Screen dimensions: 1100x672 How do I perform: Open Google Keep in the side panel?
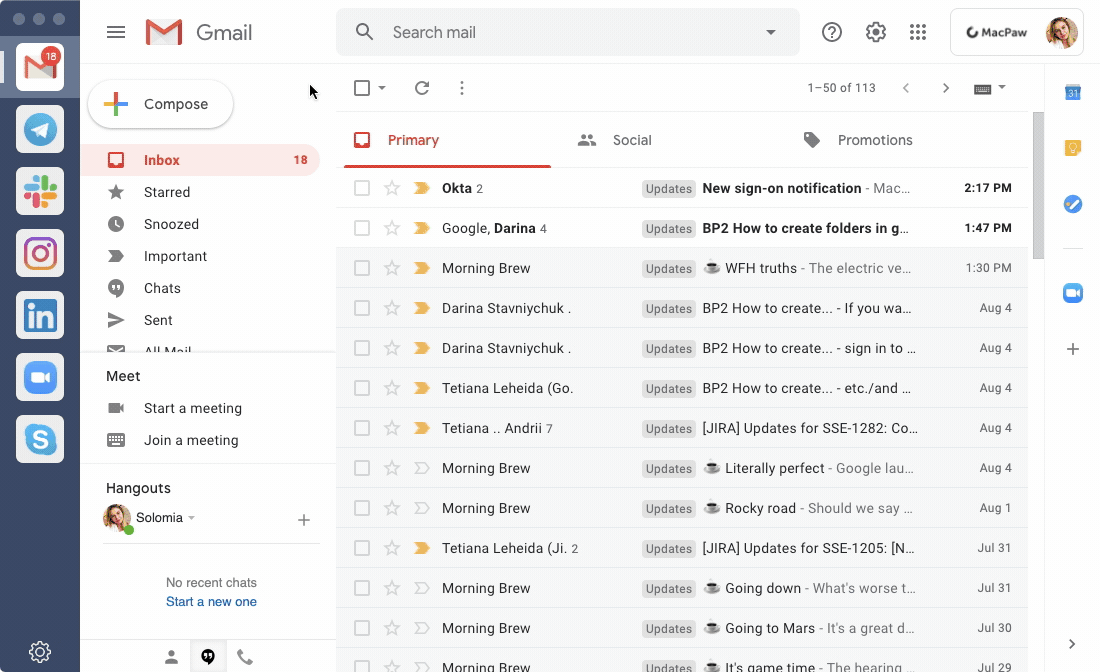tap(1073, 147)
